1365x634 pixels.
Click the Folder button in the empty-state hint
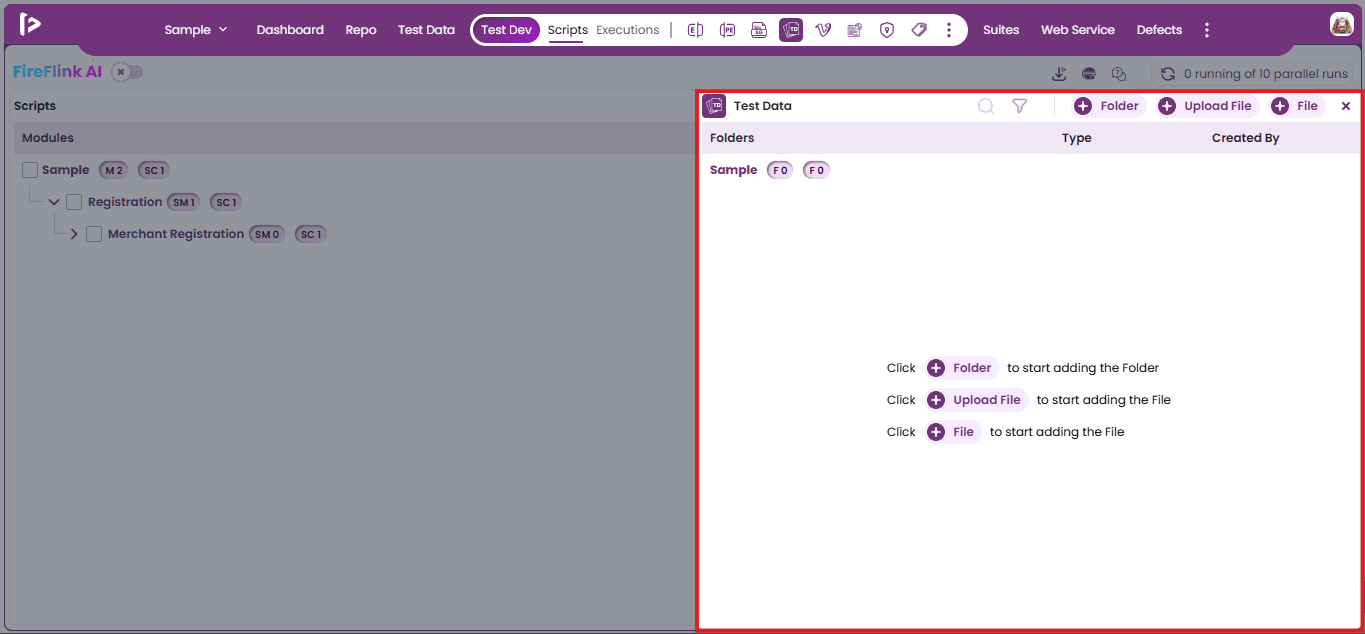tap(962, 368)
